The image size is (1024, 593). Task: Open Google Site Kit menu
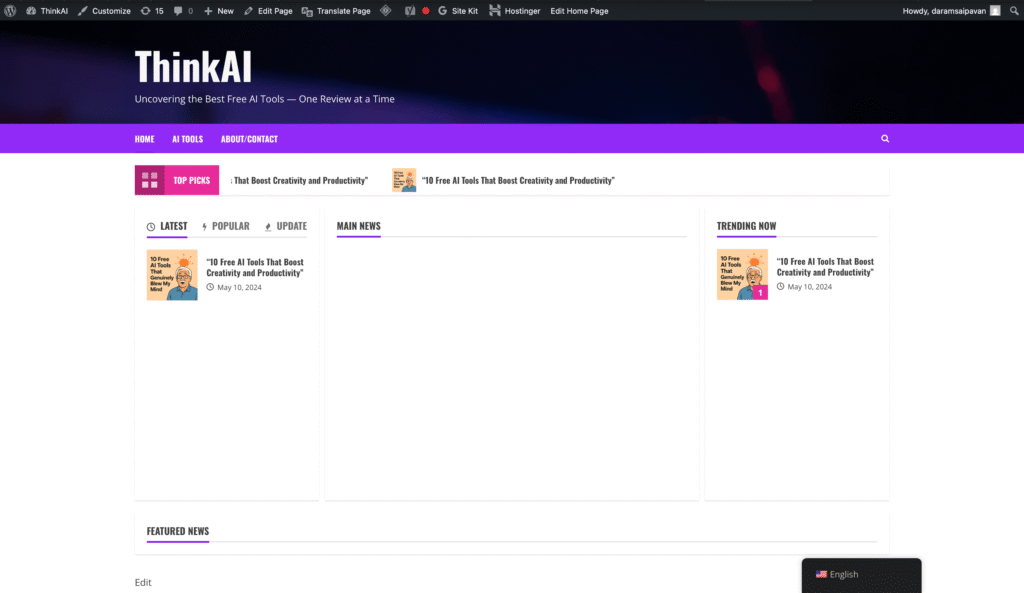458,10
